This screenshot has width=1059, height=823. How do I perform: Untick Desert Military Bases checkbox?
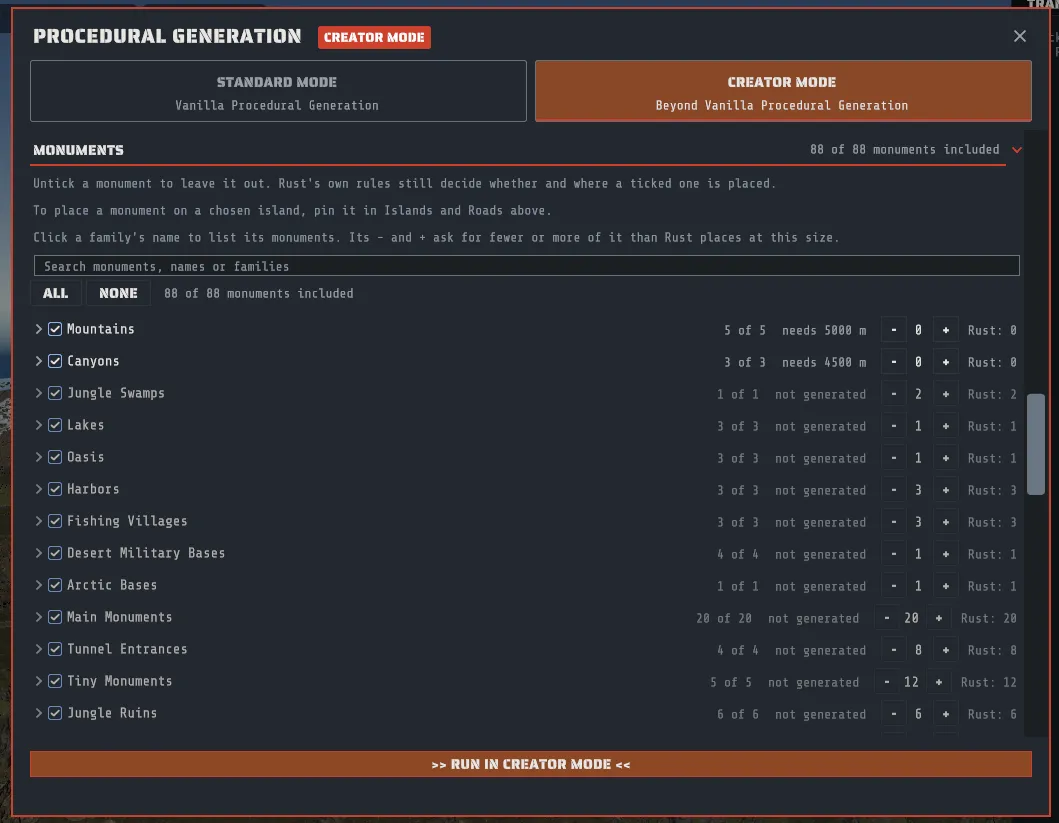point(55,553)
